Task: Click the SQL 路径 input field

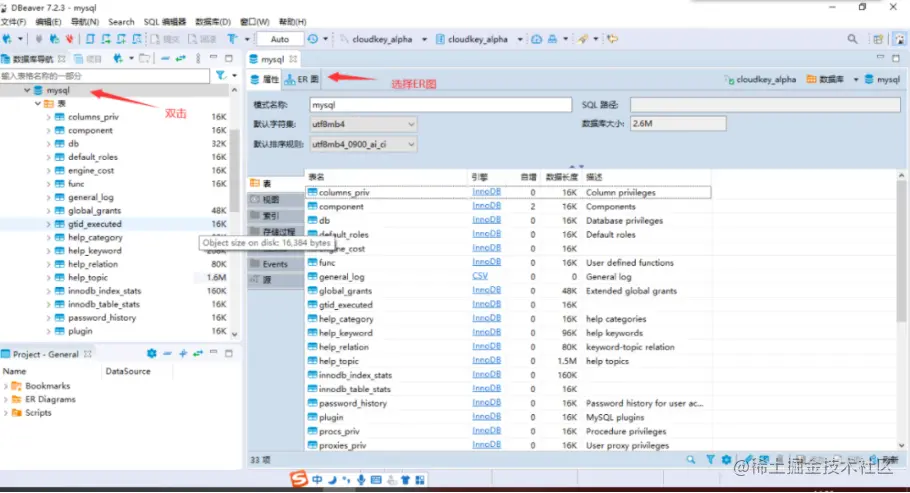Action: tap(765, 105)
